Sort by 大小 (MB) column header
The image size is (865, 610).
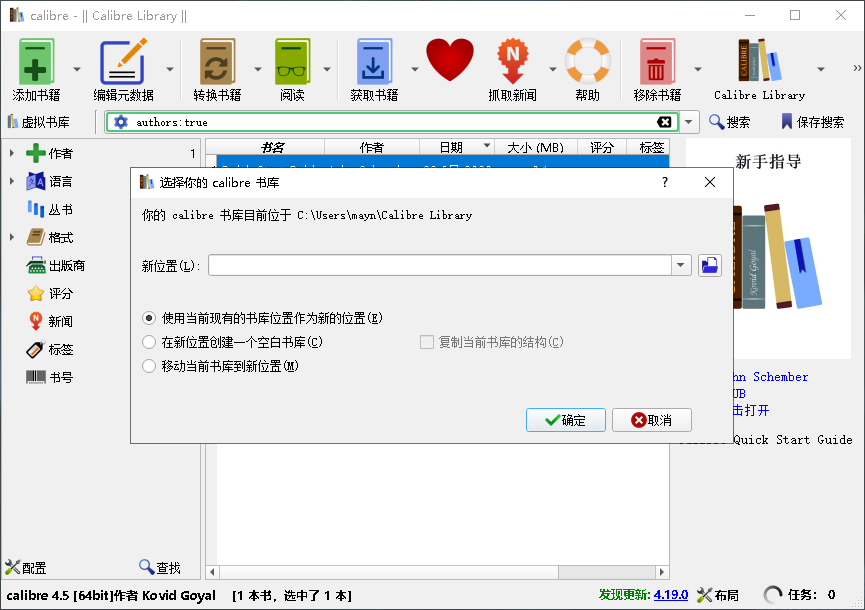535,147
